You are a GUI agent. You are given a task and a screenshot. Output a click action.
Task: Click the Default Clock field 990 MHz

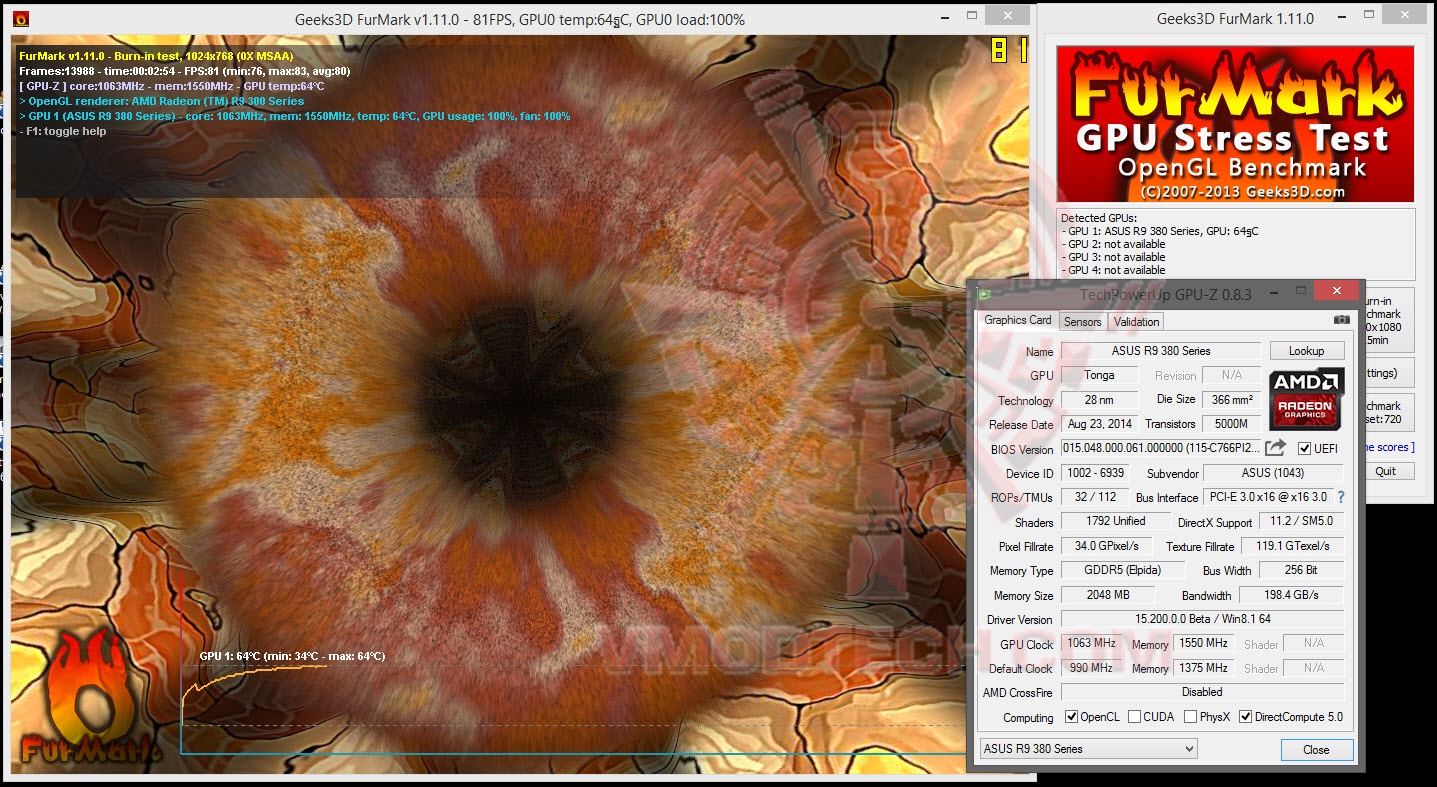point(1091,668)
